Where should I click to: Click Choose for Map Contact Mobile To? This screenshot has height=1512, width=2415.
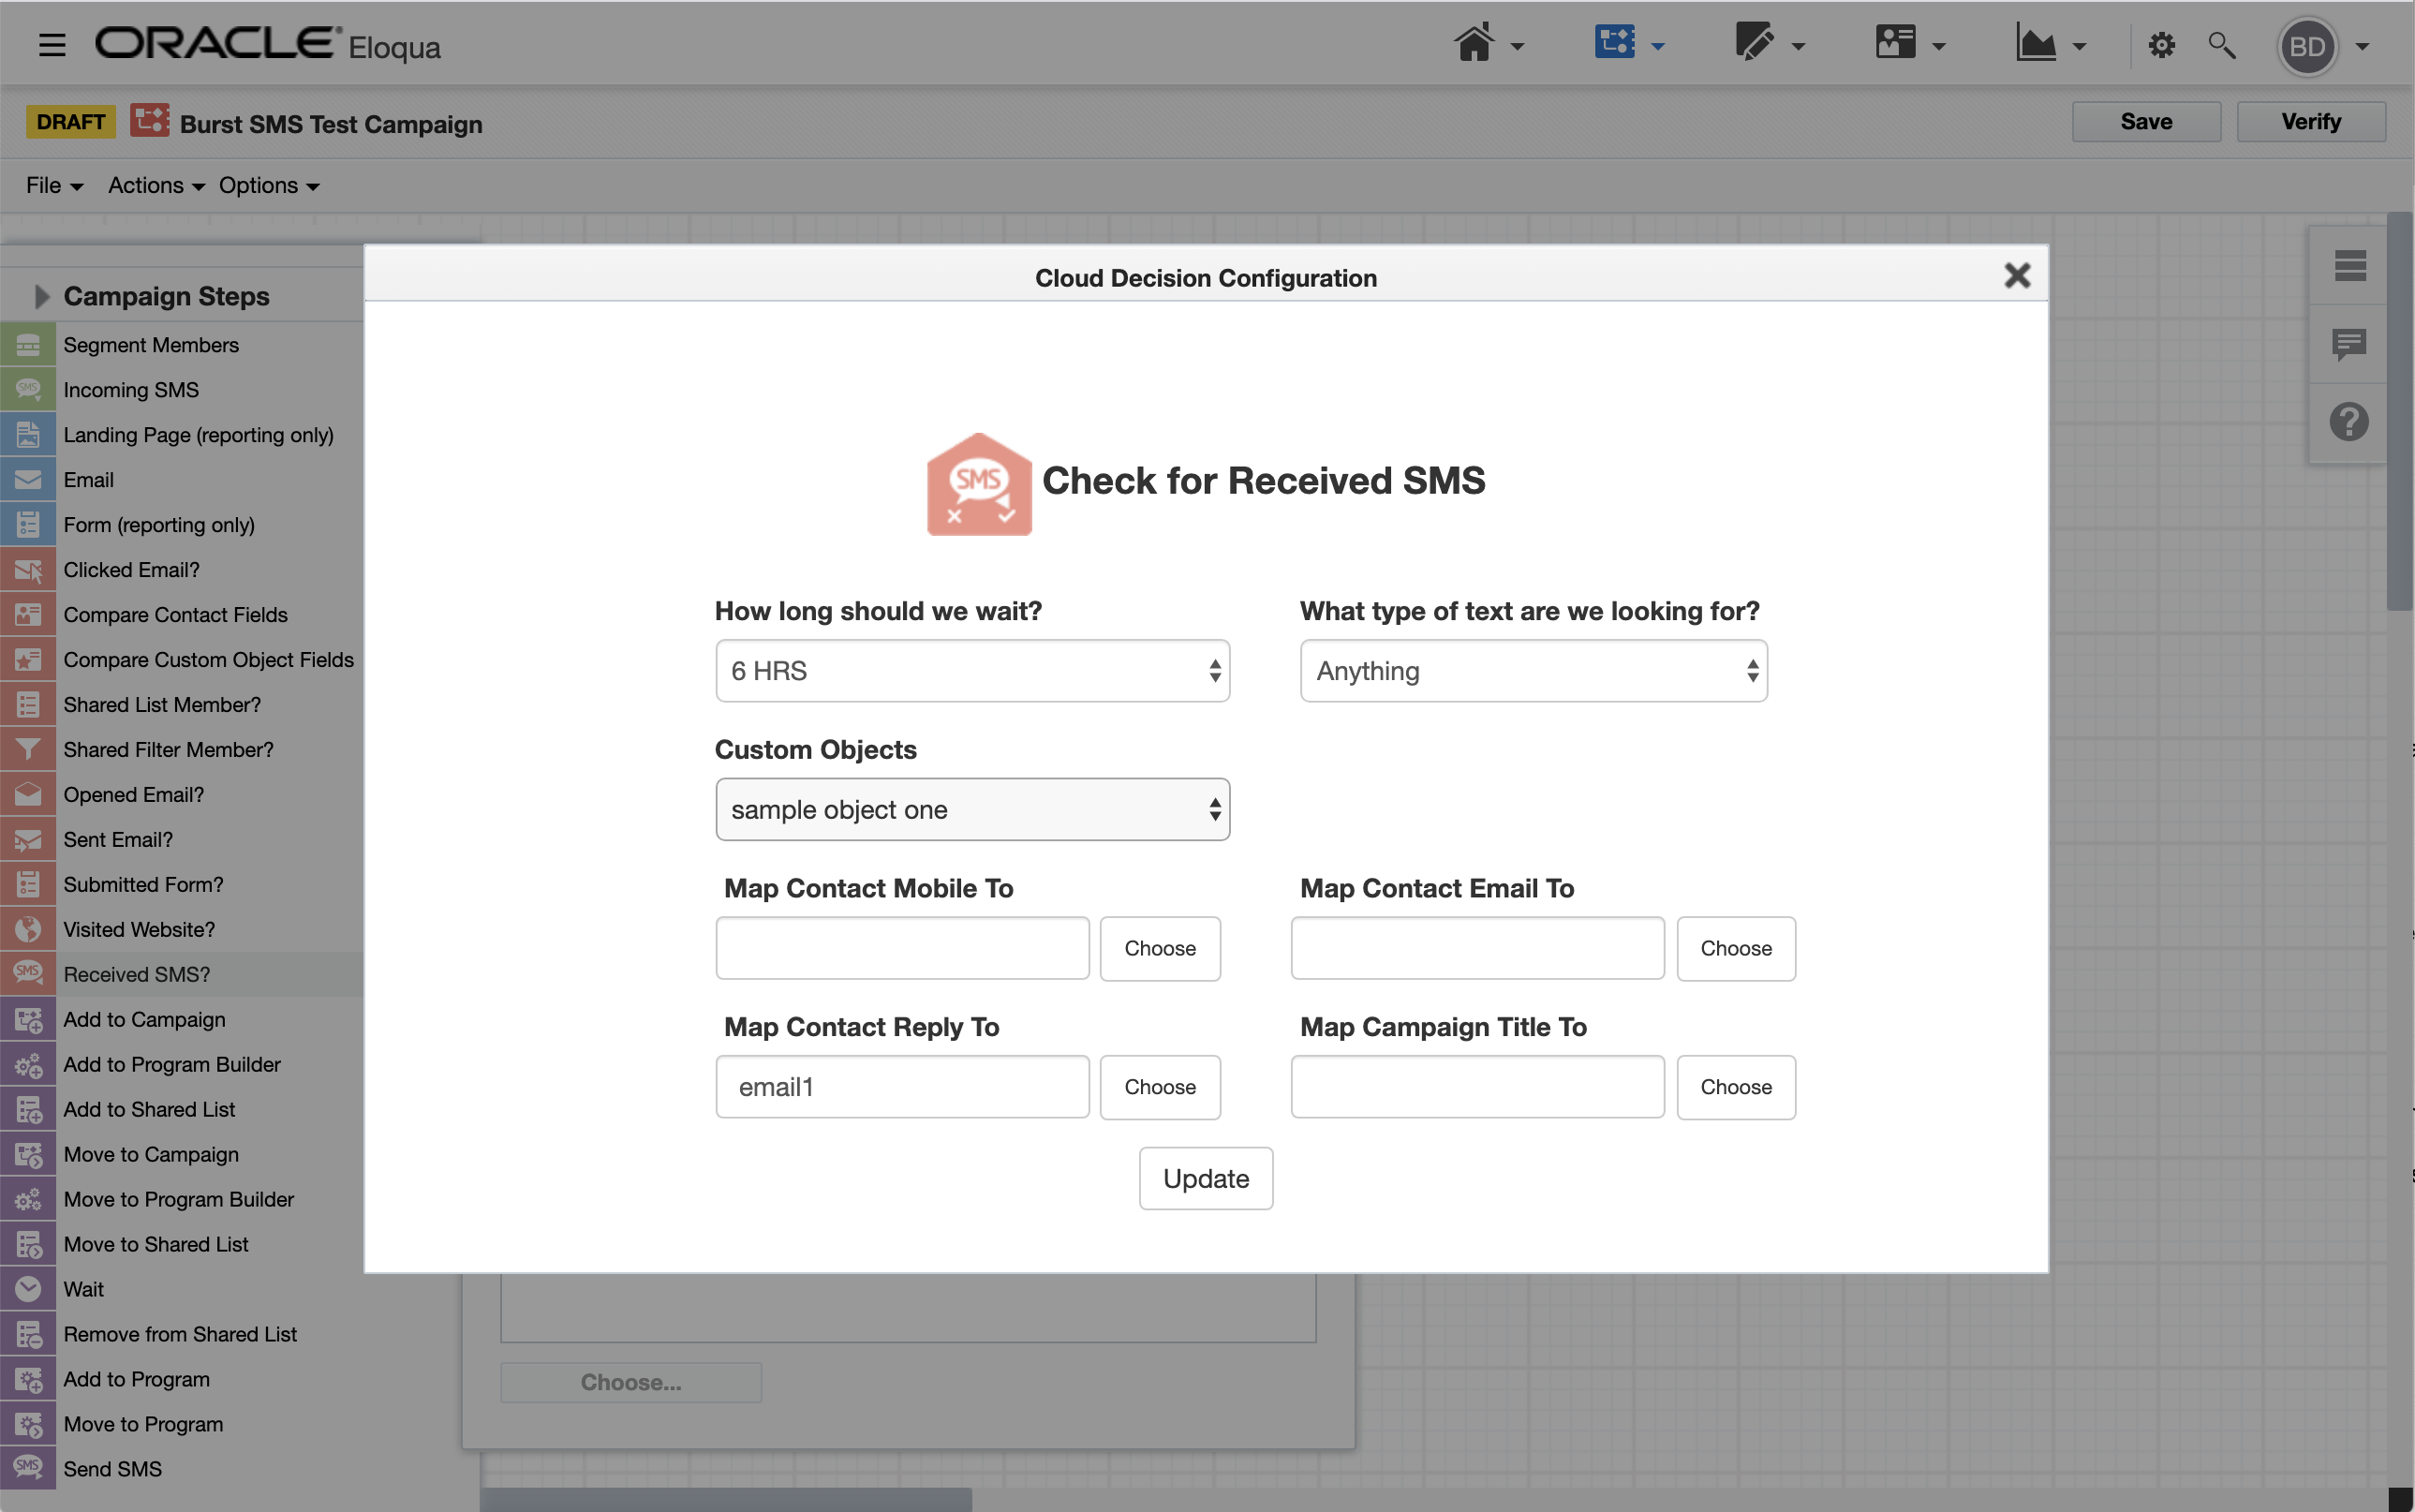tap(1159, 948)
